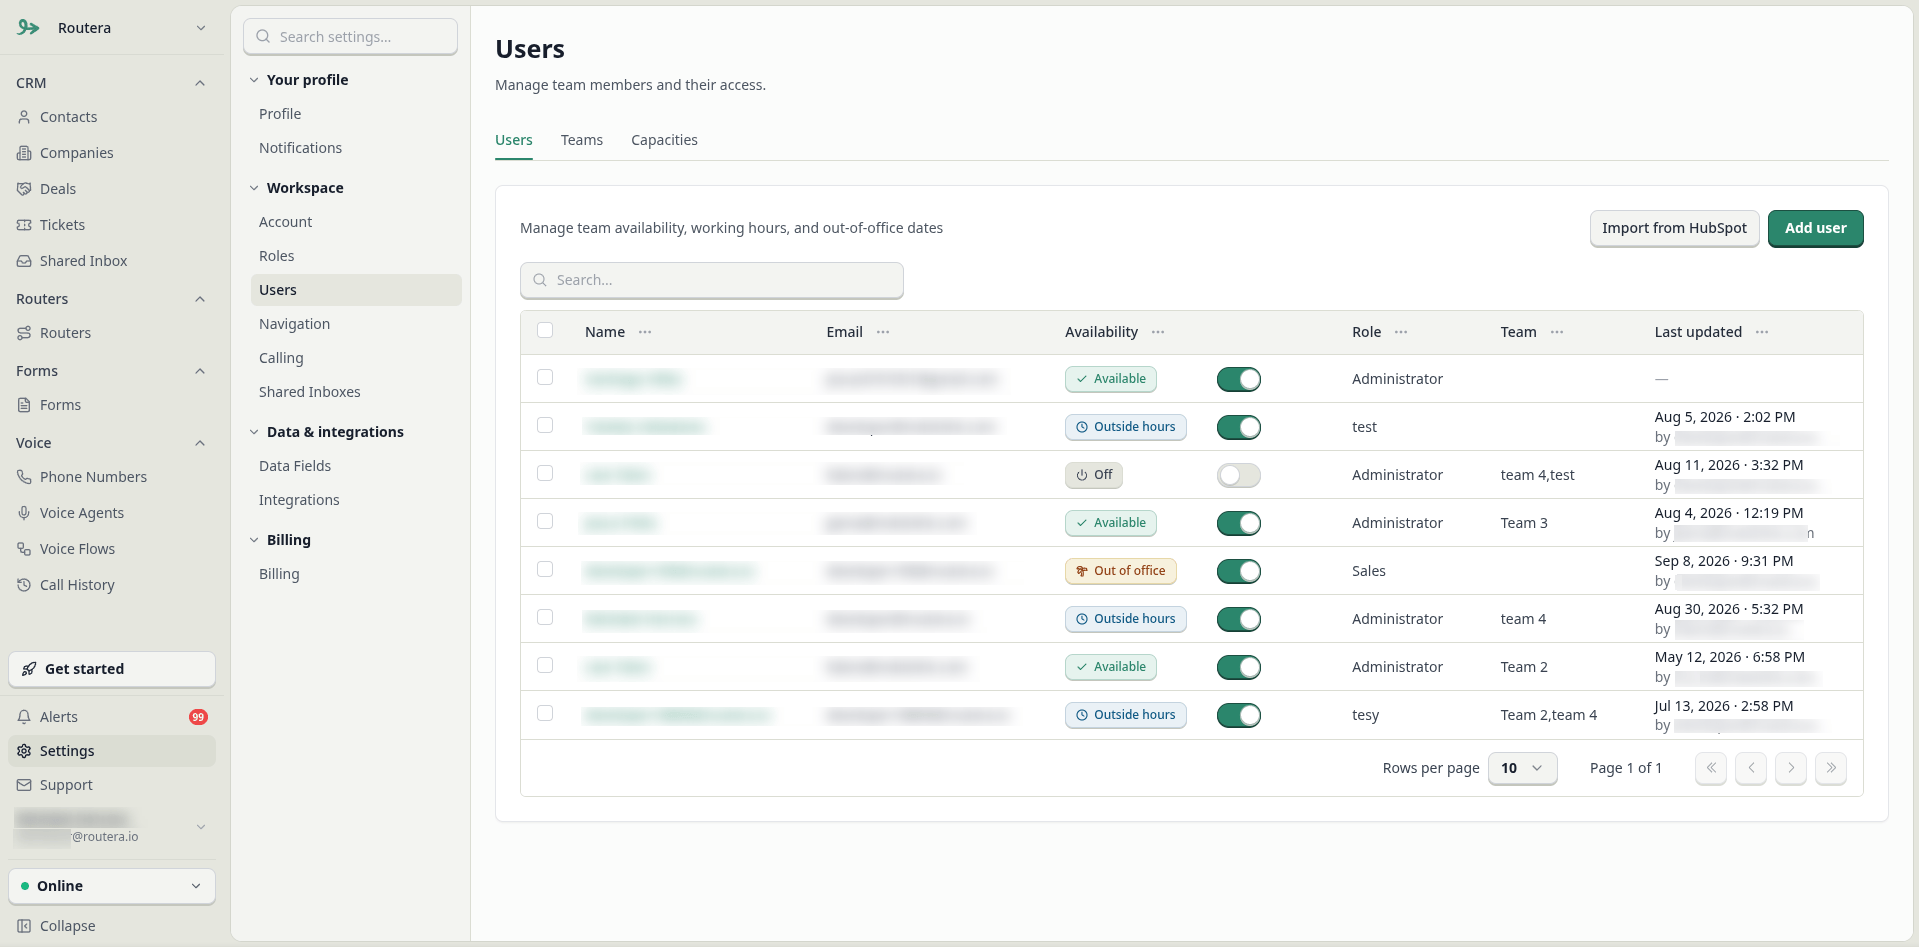Go to Deals page
This screenshot has width=1919, height=947.
pos(58,189)
